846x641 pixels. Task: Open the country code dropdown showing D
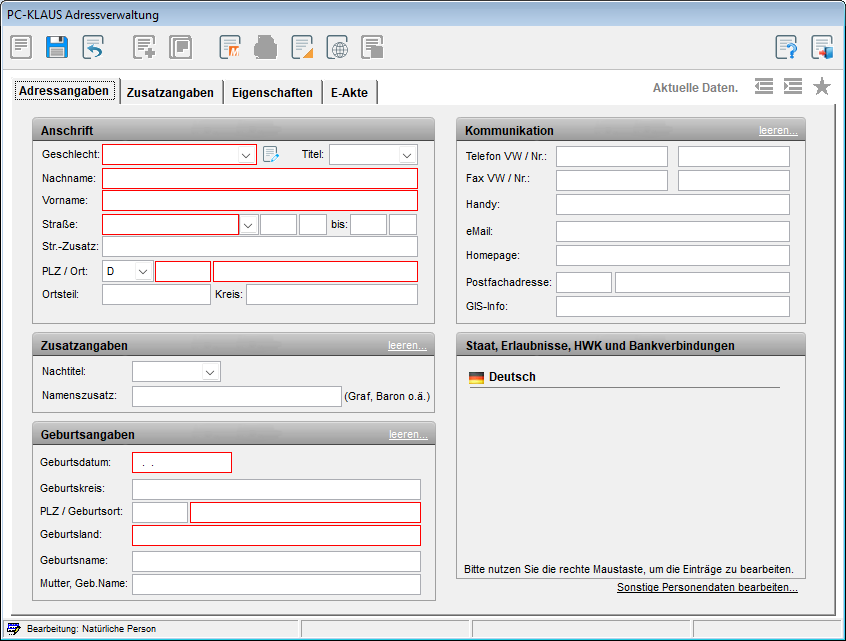pos(142,271)
